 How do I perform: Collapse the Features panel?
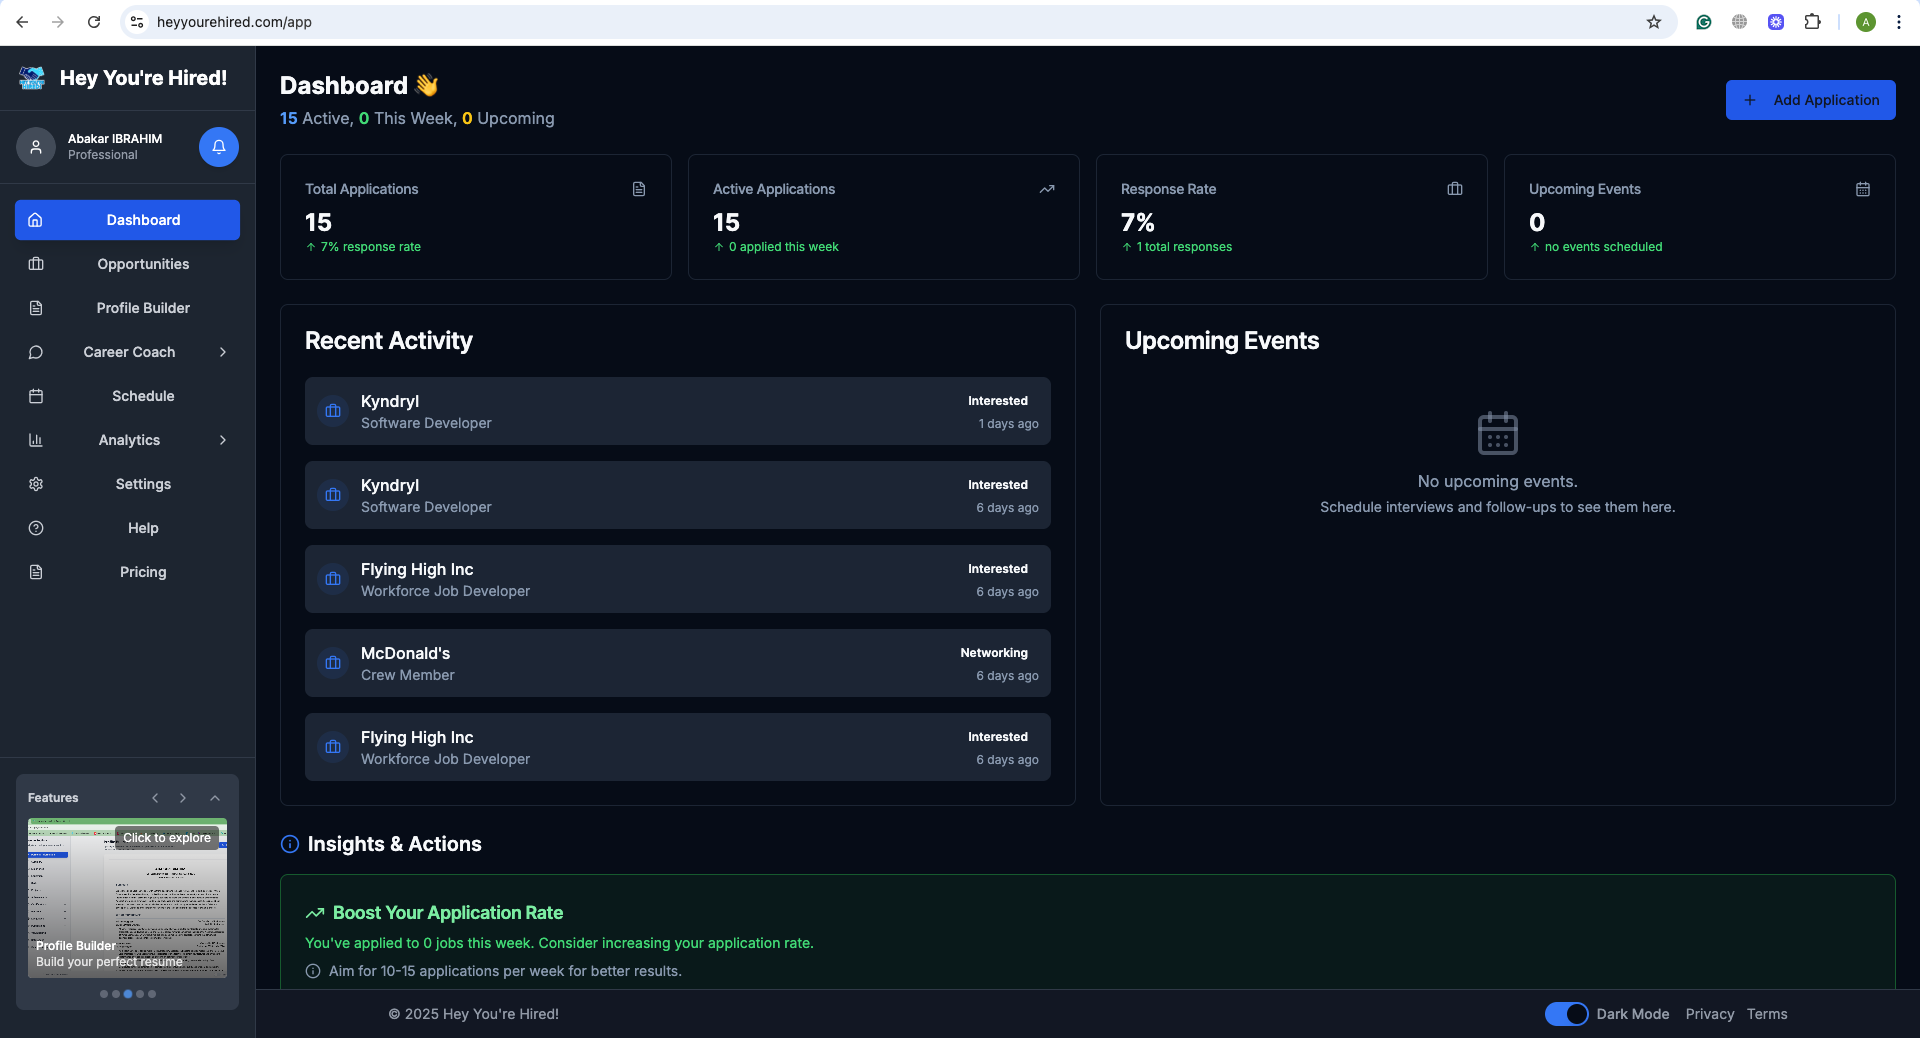click(x=215, y=798)
